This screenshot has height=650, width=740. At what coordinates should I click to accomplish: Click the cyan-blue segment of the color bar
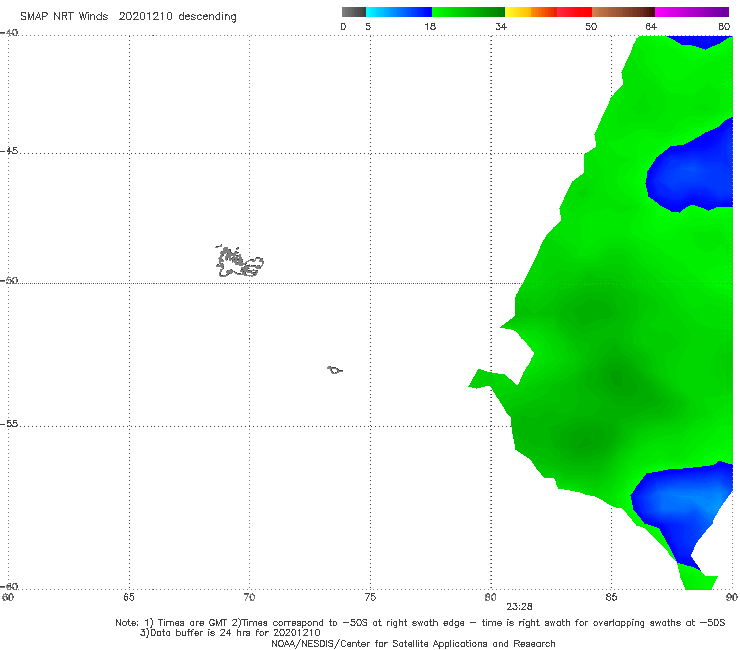[x=399, y=12]
